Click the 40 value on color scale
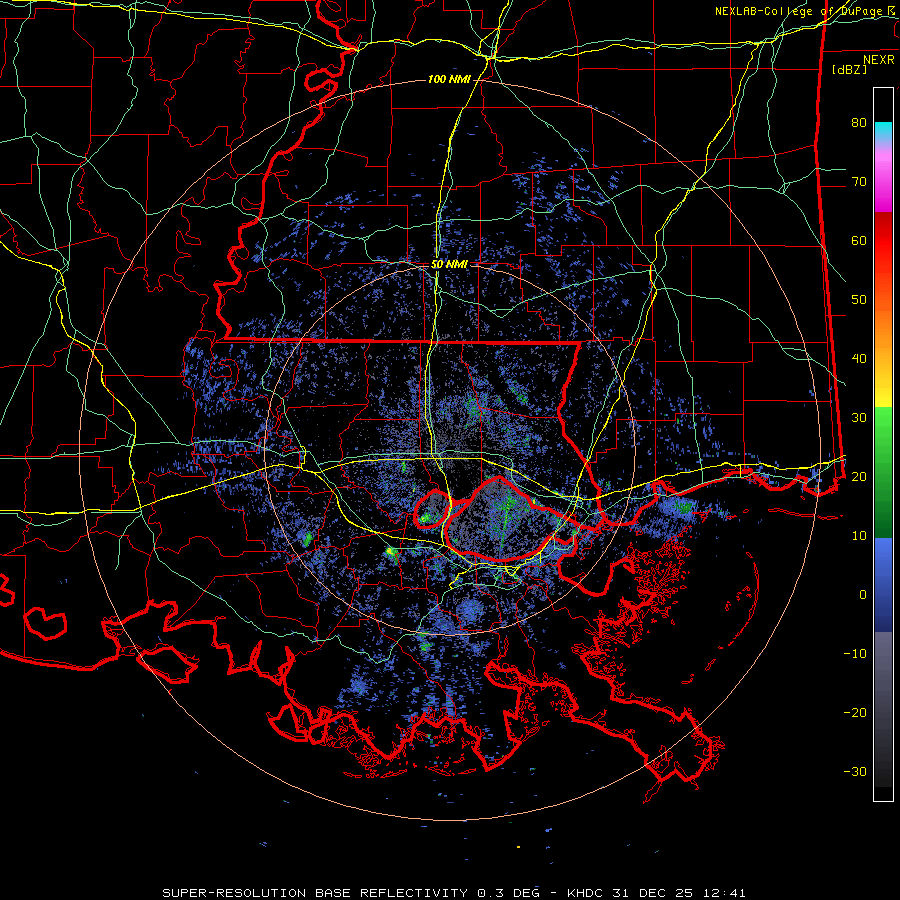 (x=859, y=359)
